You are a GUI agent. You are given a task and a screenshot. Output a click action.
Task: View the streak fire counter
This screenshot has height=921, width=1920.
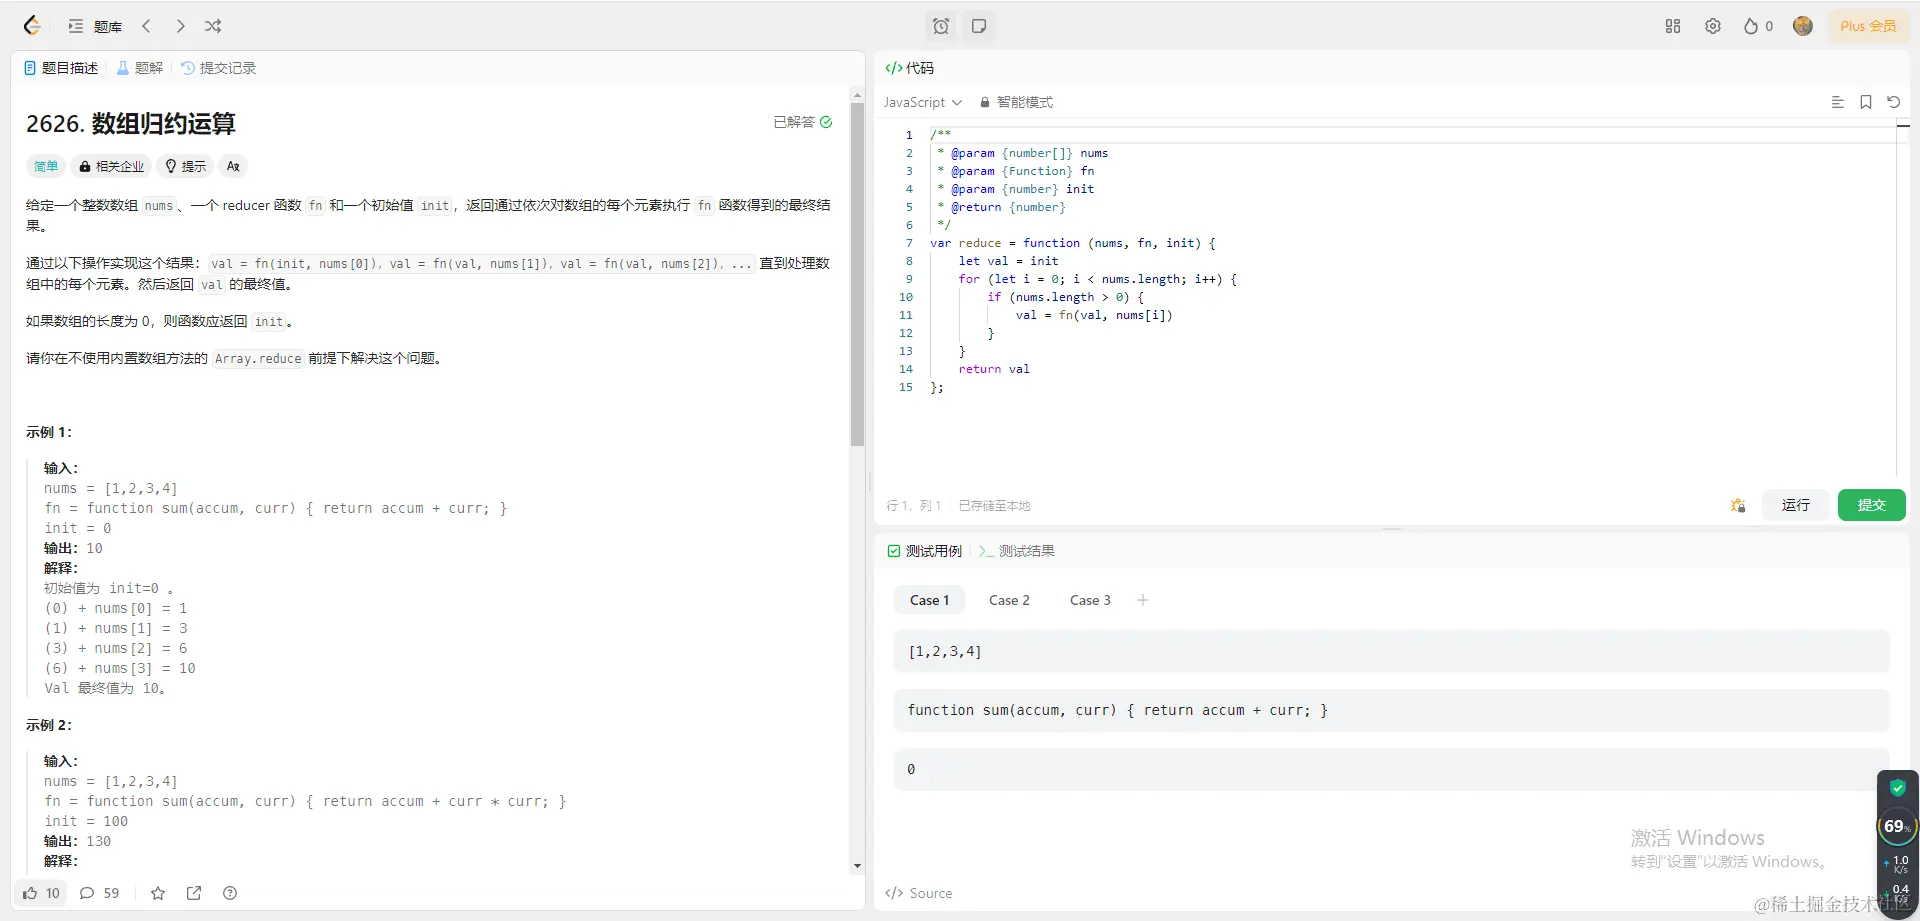[1758, 26]
